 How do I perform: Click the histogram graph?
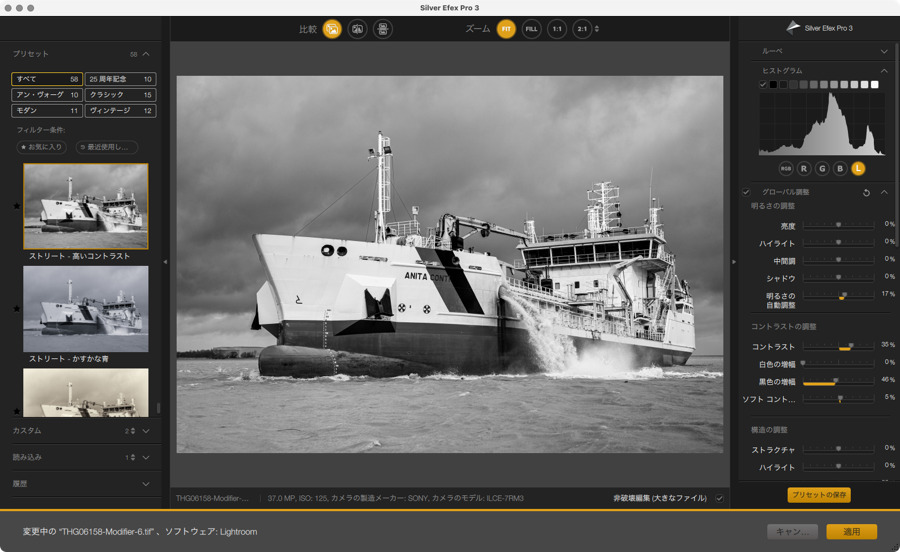click(822, 124)
